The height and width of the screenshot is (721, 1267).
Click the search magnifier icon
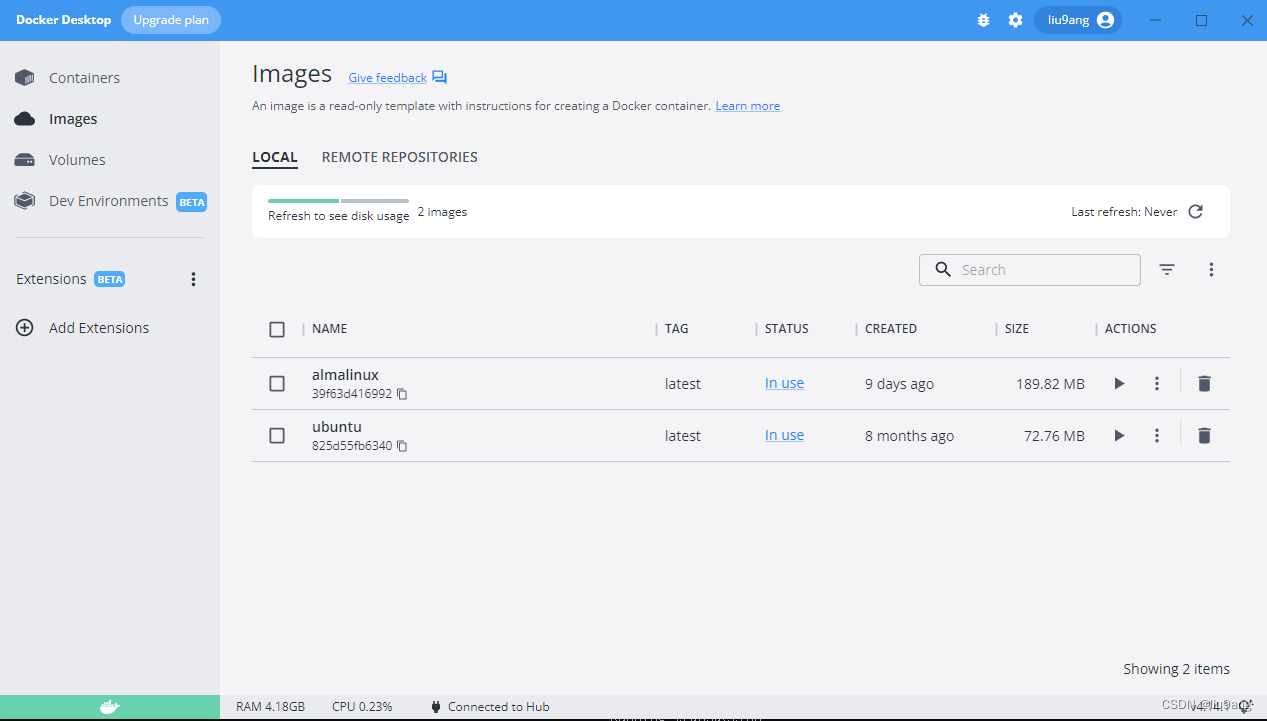(x=943, y=270)
